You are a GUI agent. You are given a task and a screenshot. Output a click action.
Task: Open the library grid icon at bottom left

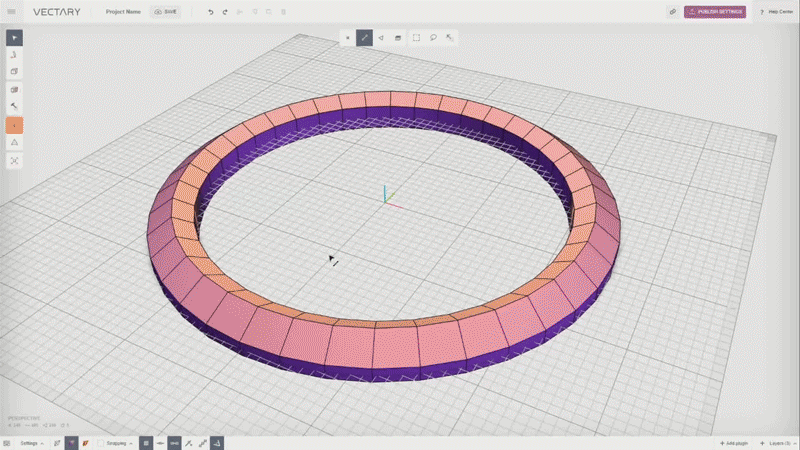7,443
